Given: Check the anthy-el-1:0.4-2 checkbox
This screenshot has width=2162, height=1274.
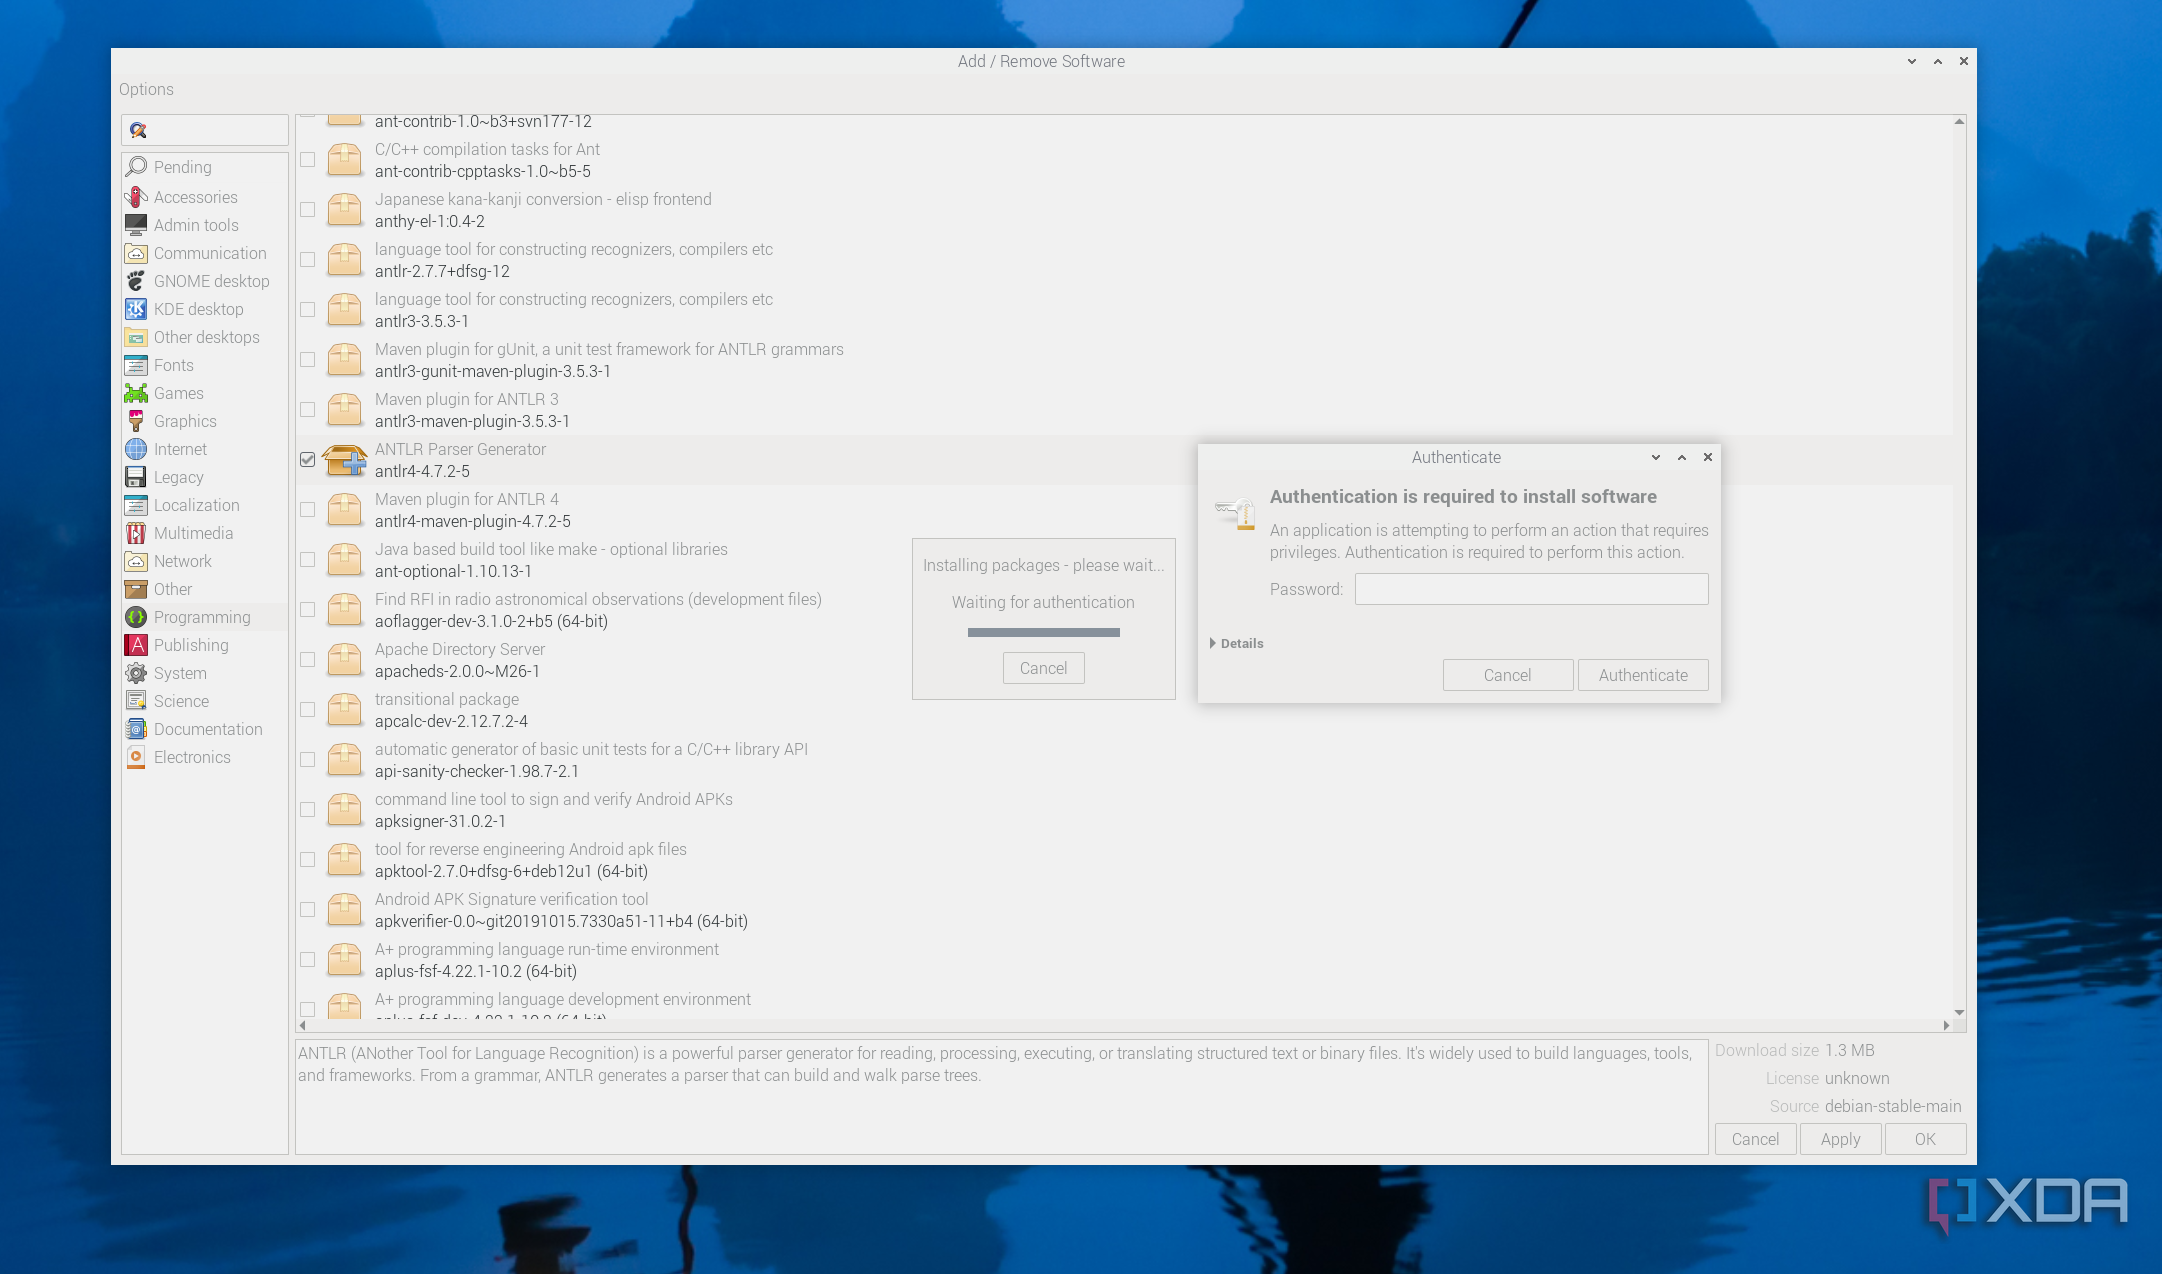Looking at the screenshot, I should pos(308,210).
